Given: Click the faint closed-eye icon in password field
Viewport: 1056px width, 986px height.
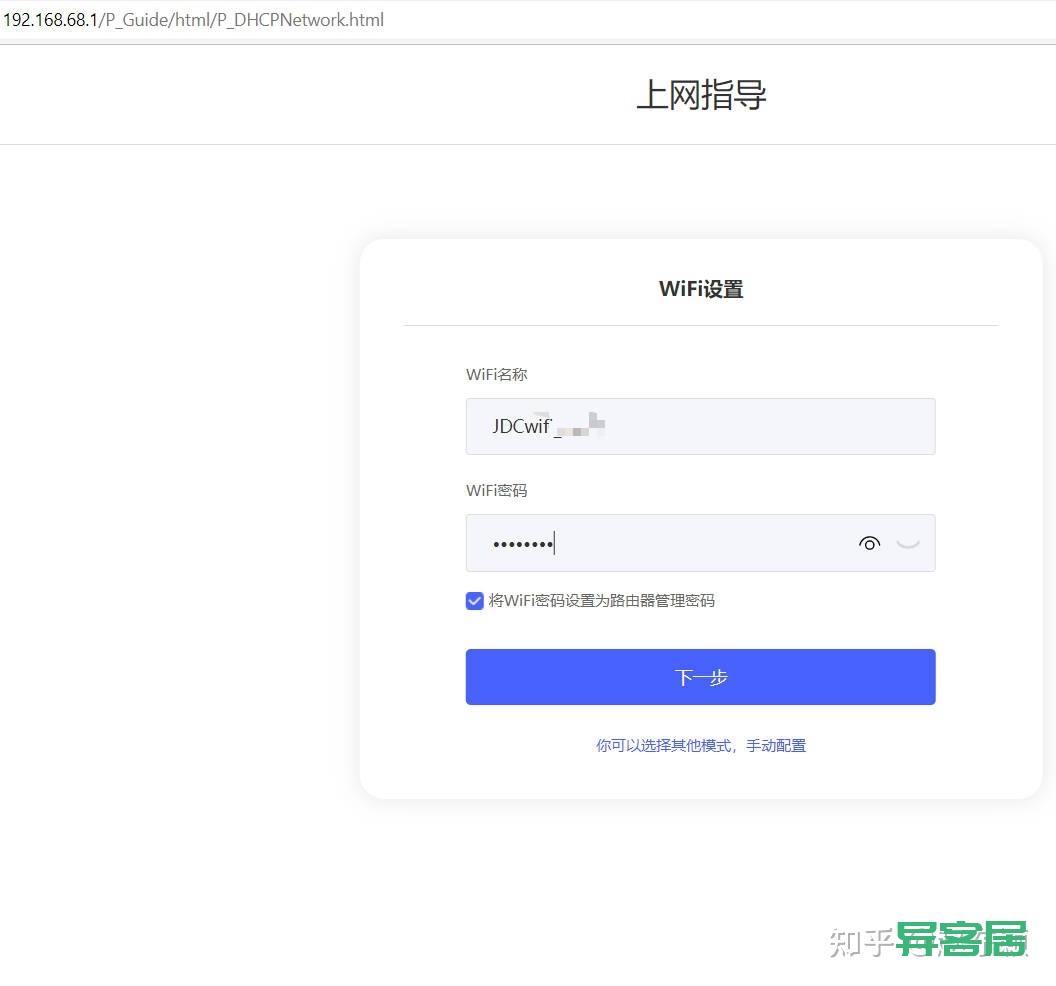Looking at the screenshot, I should pyautogui.click(x=908, y=544).
